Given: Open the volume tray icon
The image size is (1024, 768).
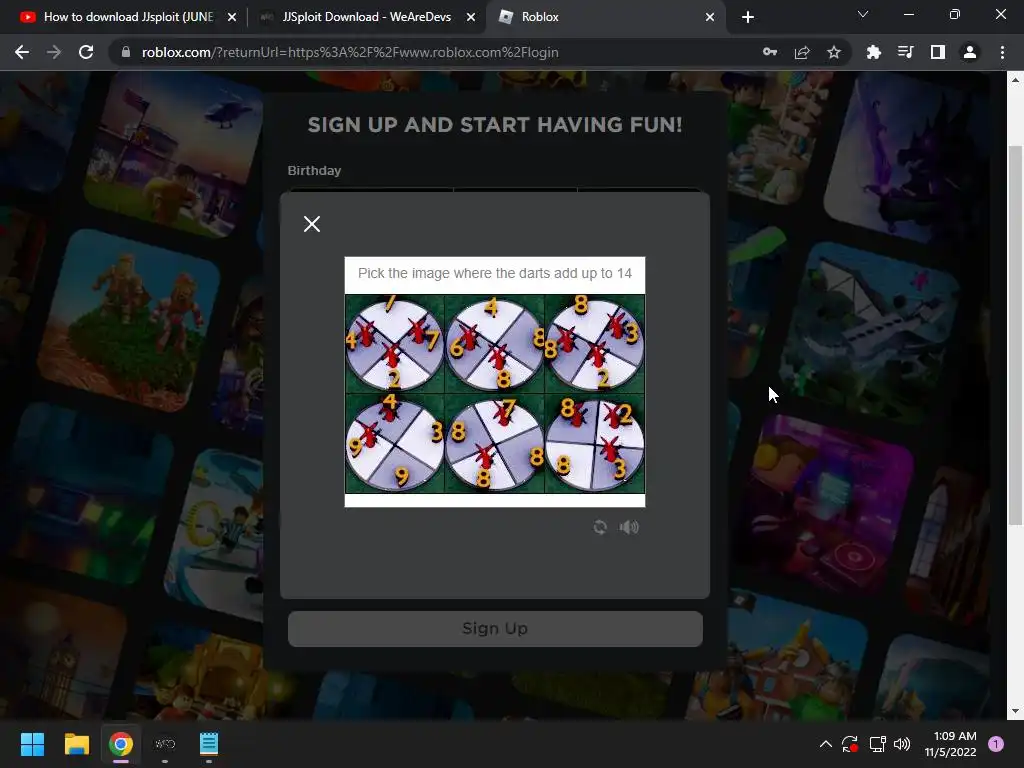Looking at the screenshot, I should [x=902, y=744].
